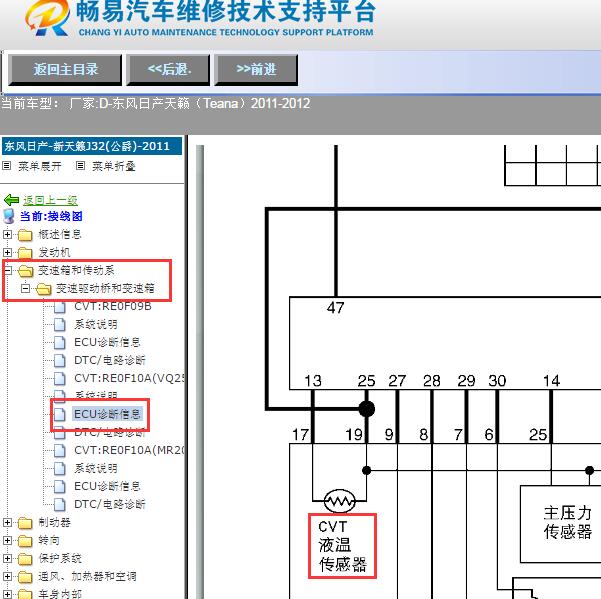The image size is (601, 599).
Task: Click the 制动器 folder label
Action: point(54,523)
